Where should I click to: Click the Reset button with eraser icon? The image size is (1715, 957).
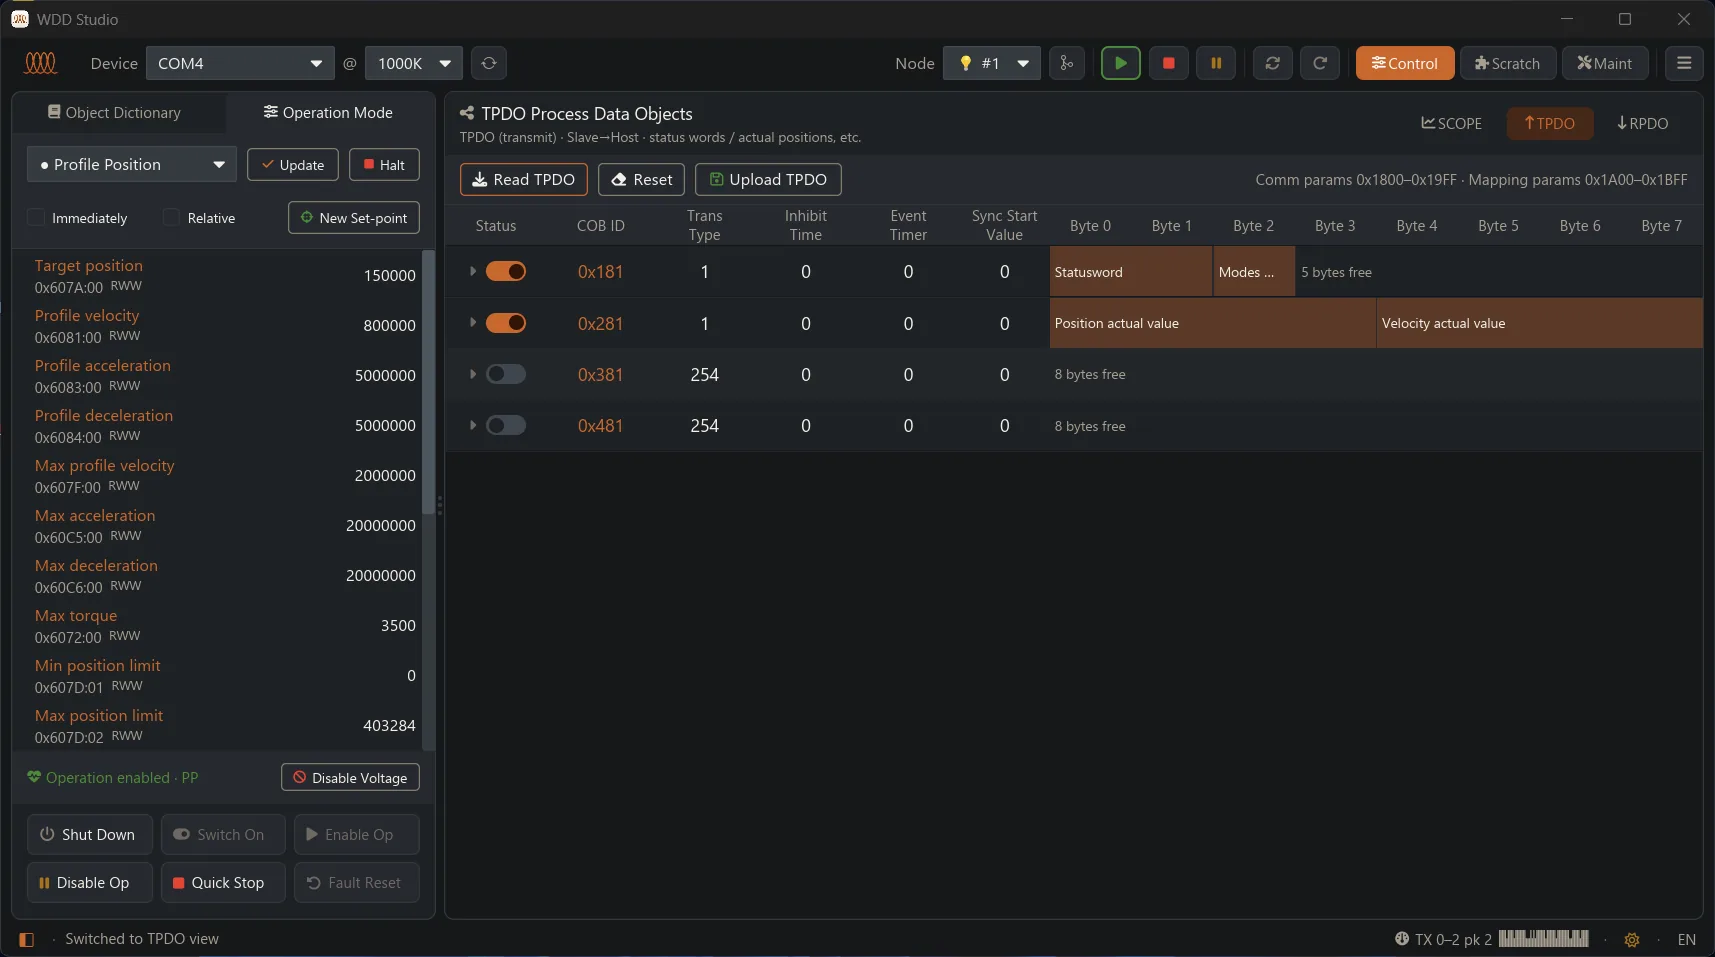click(641, 179)
